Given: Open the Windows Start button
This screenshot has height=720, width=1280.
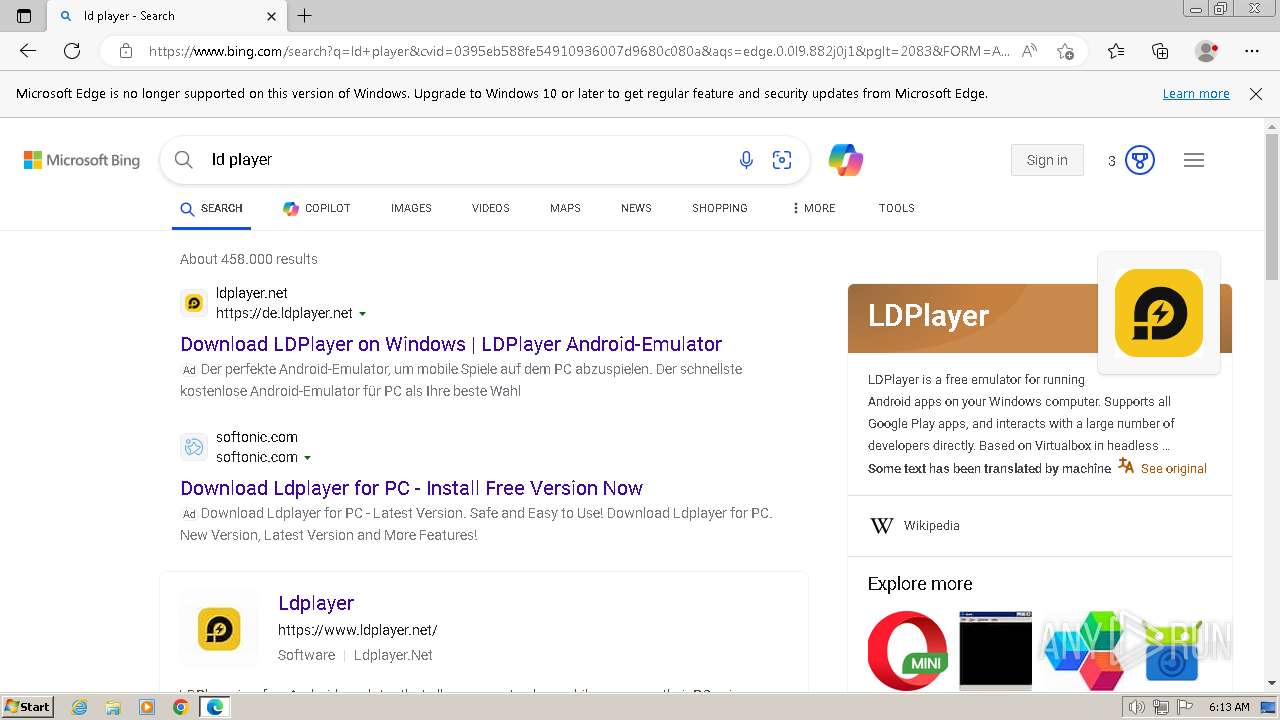Looking at the screenshot, I should (x=28, y=707).
